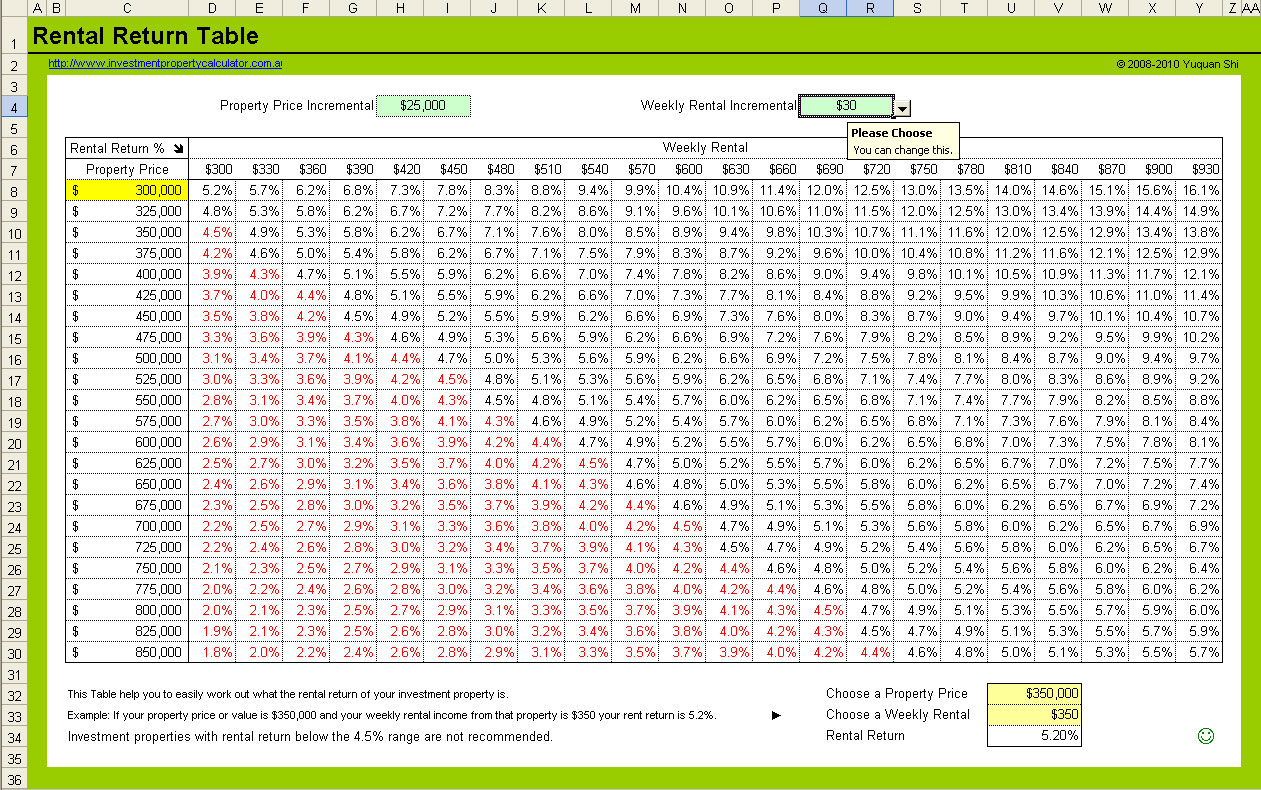This screenshot has width=1261, height=790.
Task: Select the Property Price Incremental $25,000 cell
Action: (x=423, y=105)
